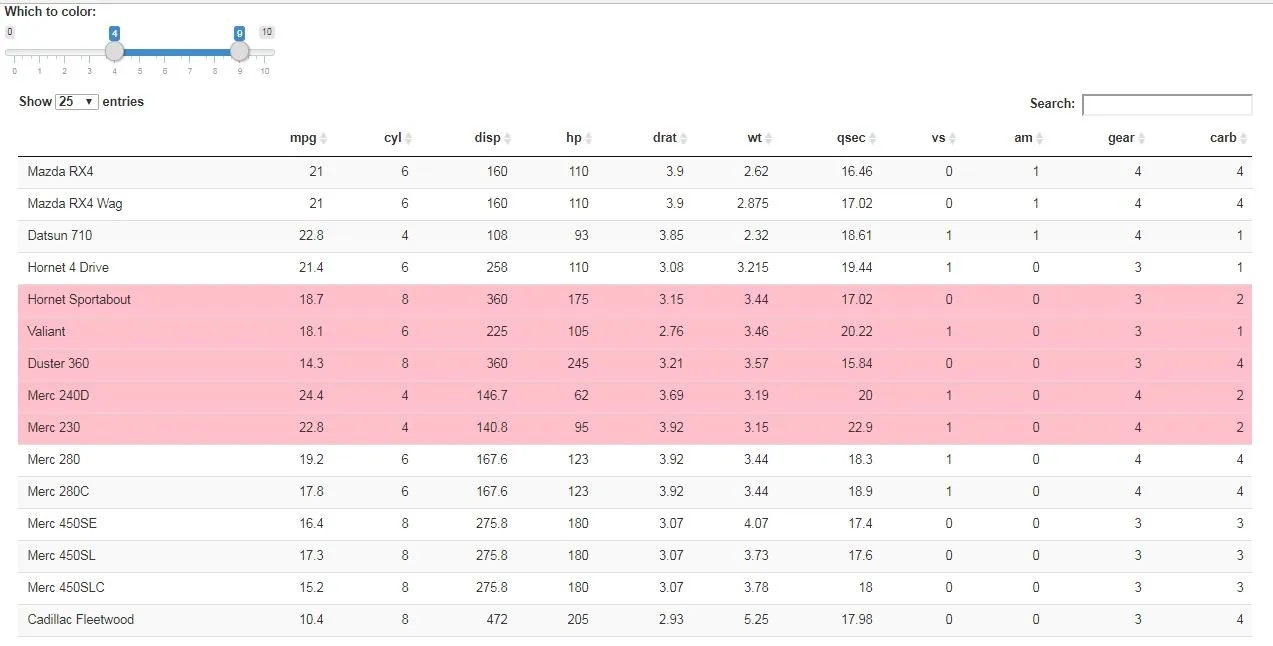Screen dimensions: 1273x646
Task: Click the Cadillac Fleetwood row
Action: click(x=80, y=620)
